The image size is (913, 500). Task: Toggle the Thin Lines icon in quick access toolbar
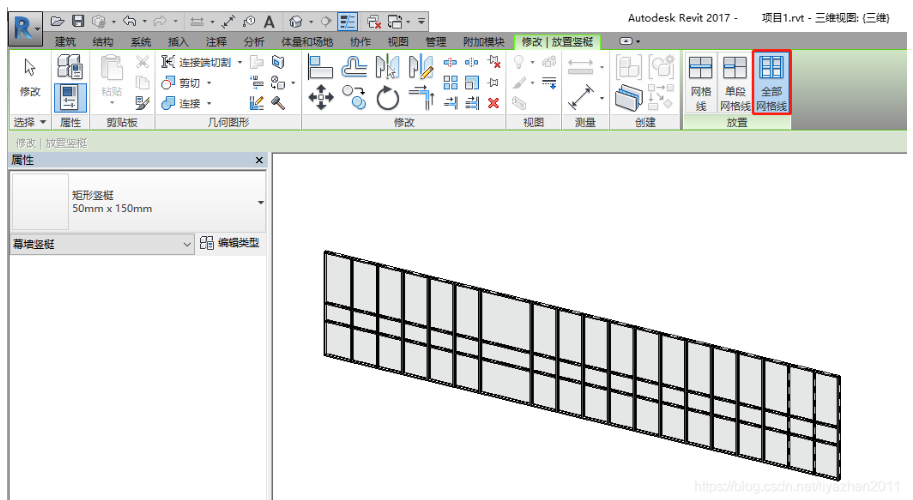click(x=348, y=22)
